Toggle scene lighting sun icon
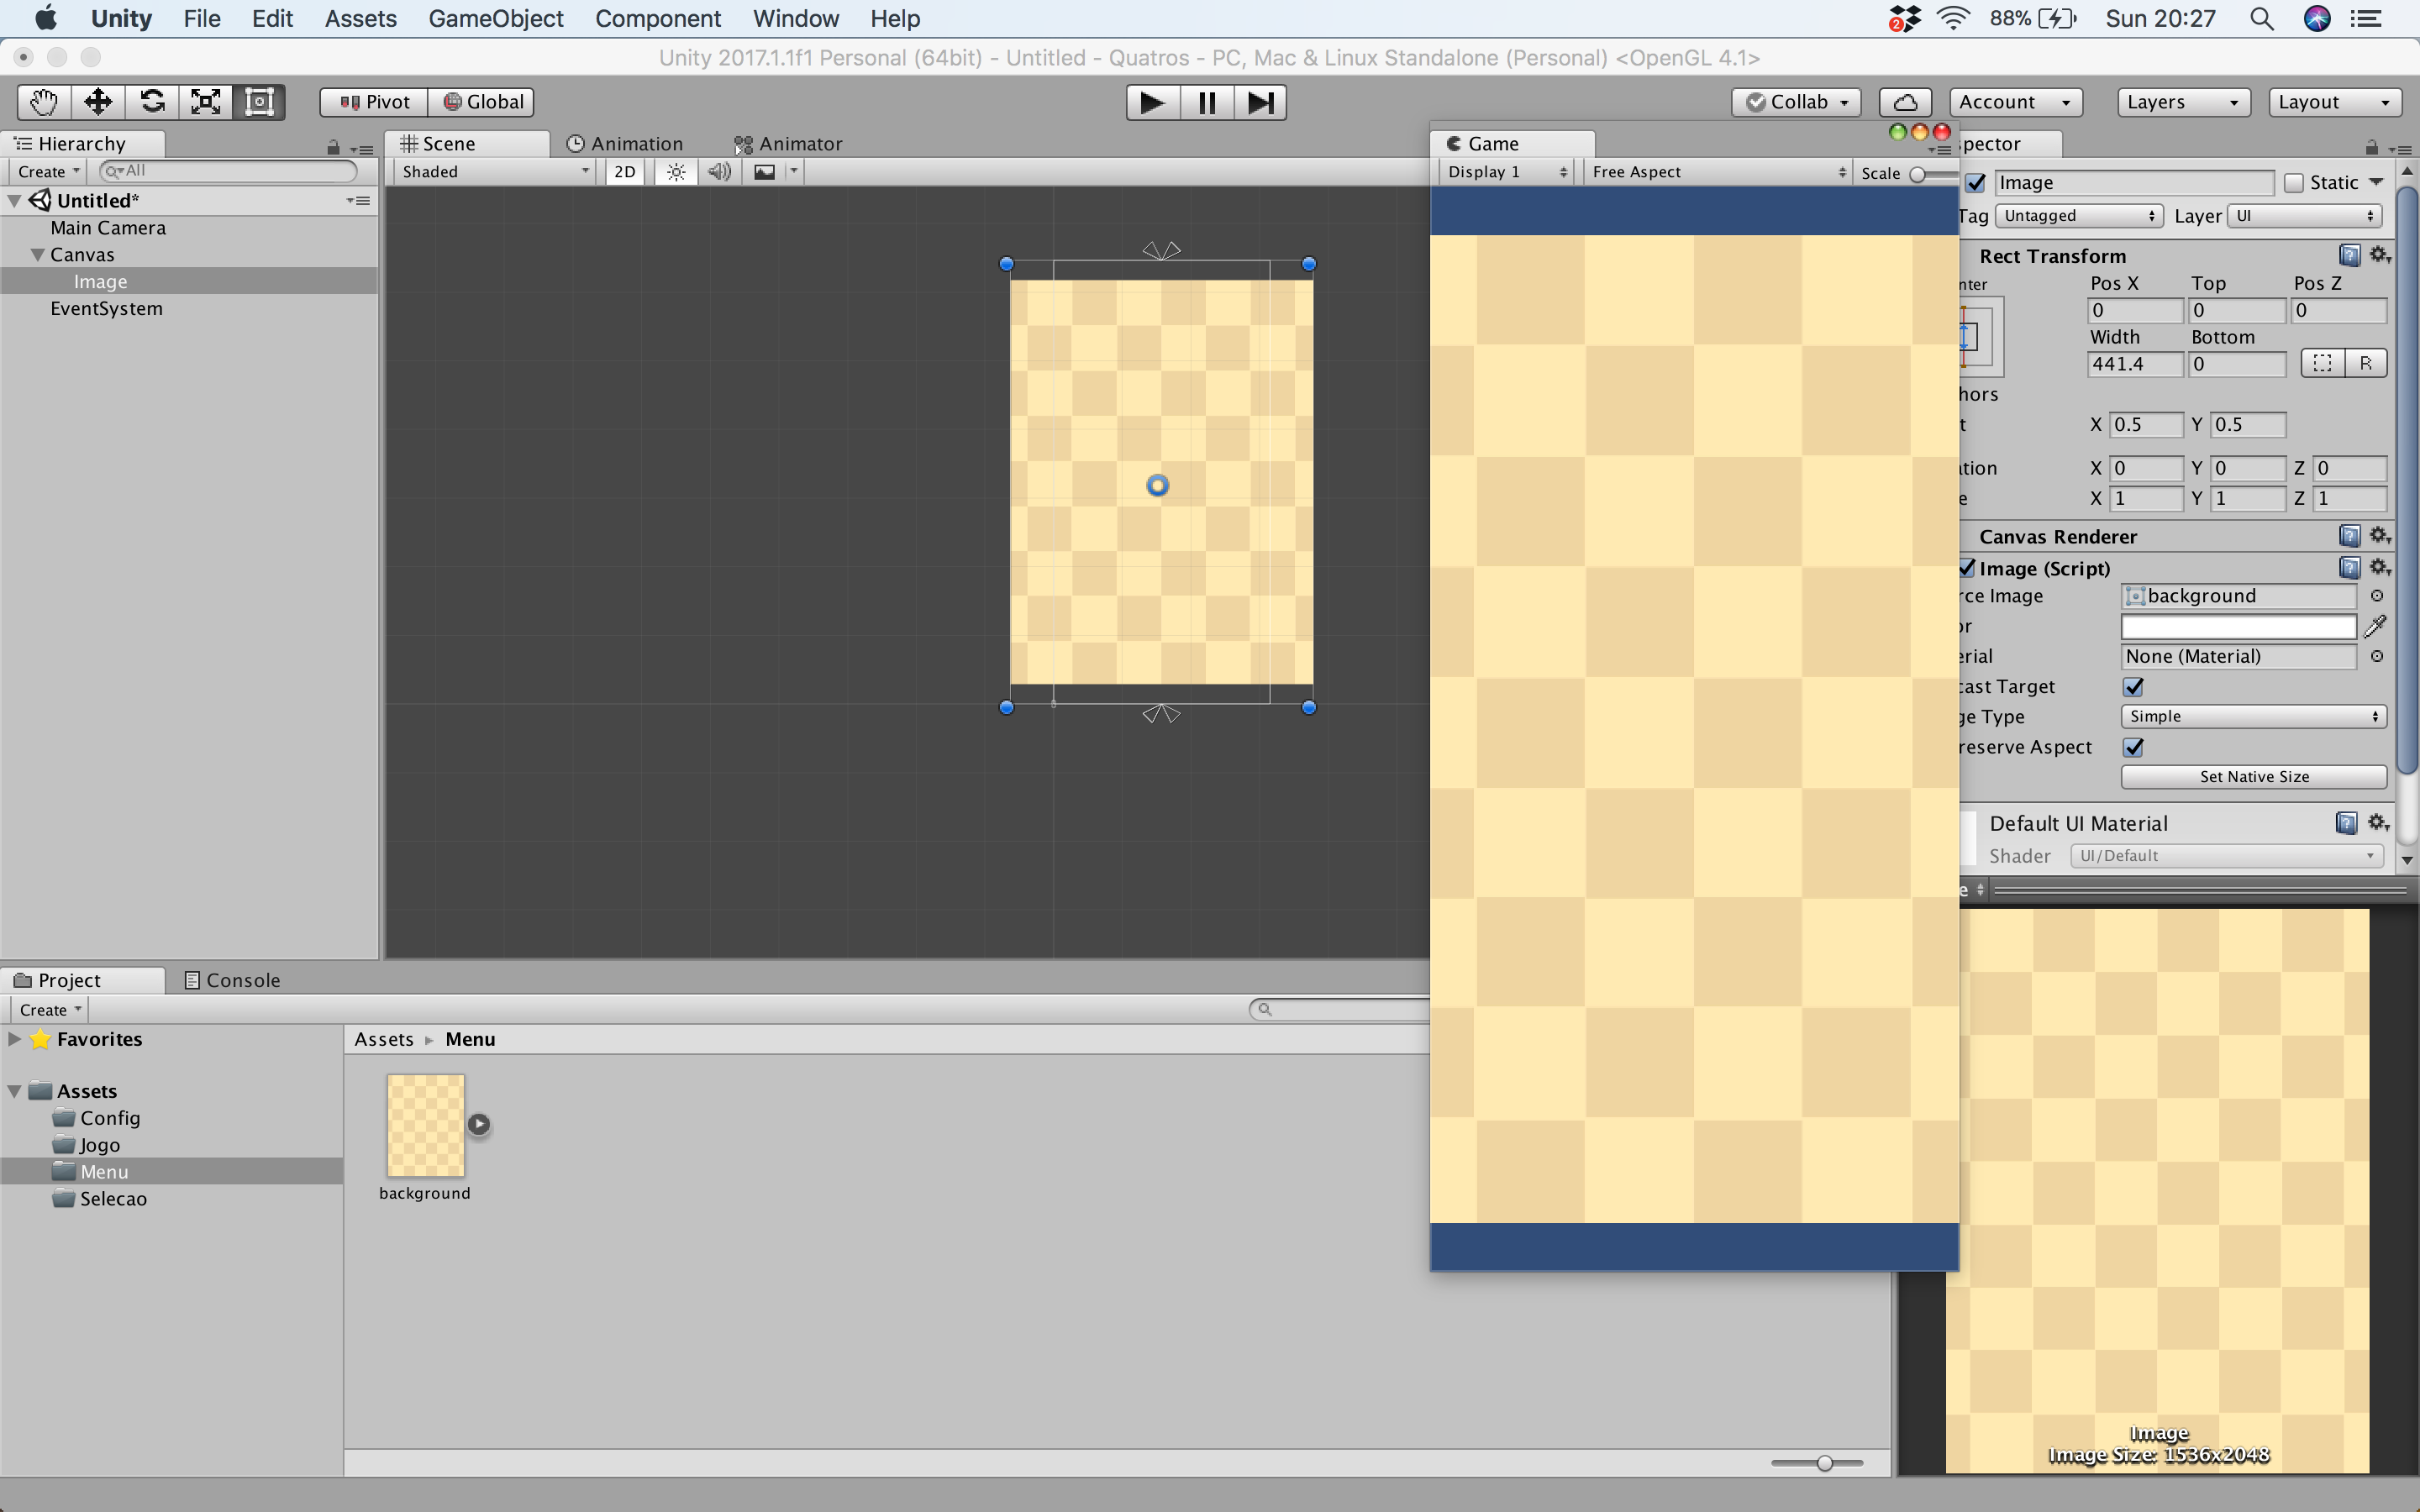The image size is (2420, 1512). (x=676, y=172)
